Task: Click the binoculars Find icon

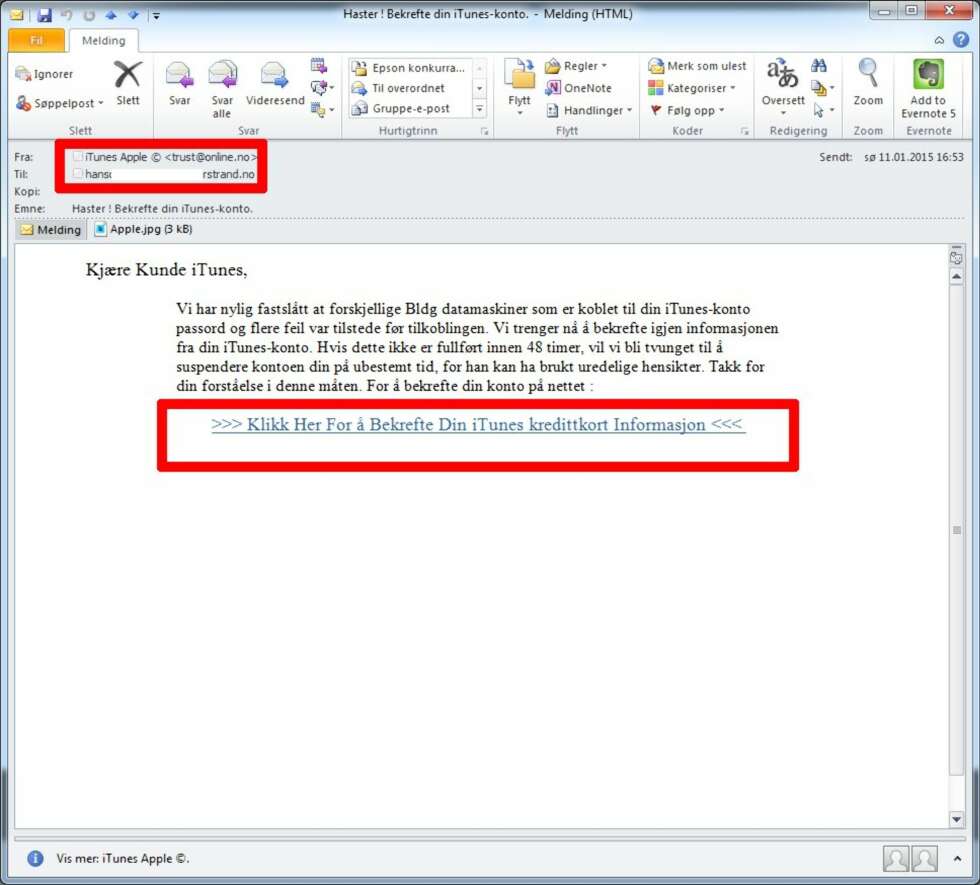Action: pos(819,66)
